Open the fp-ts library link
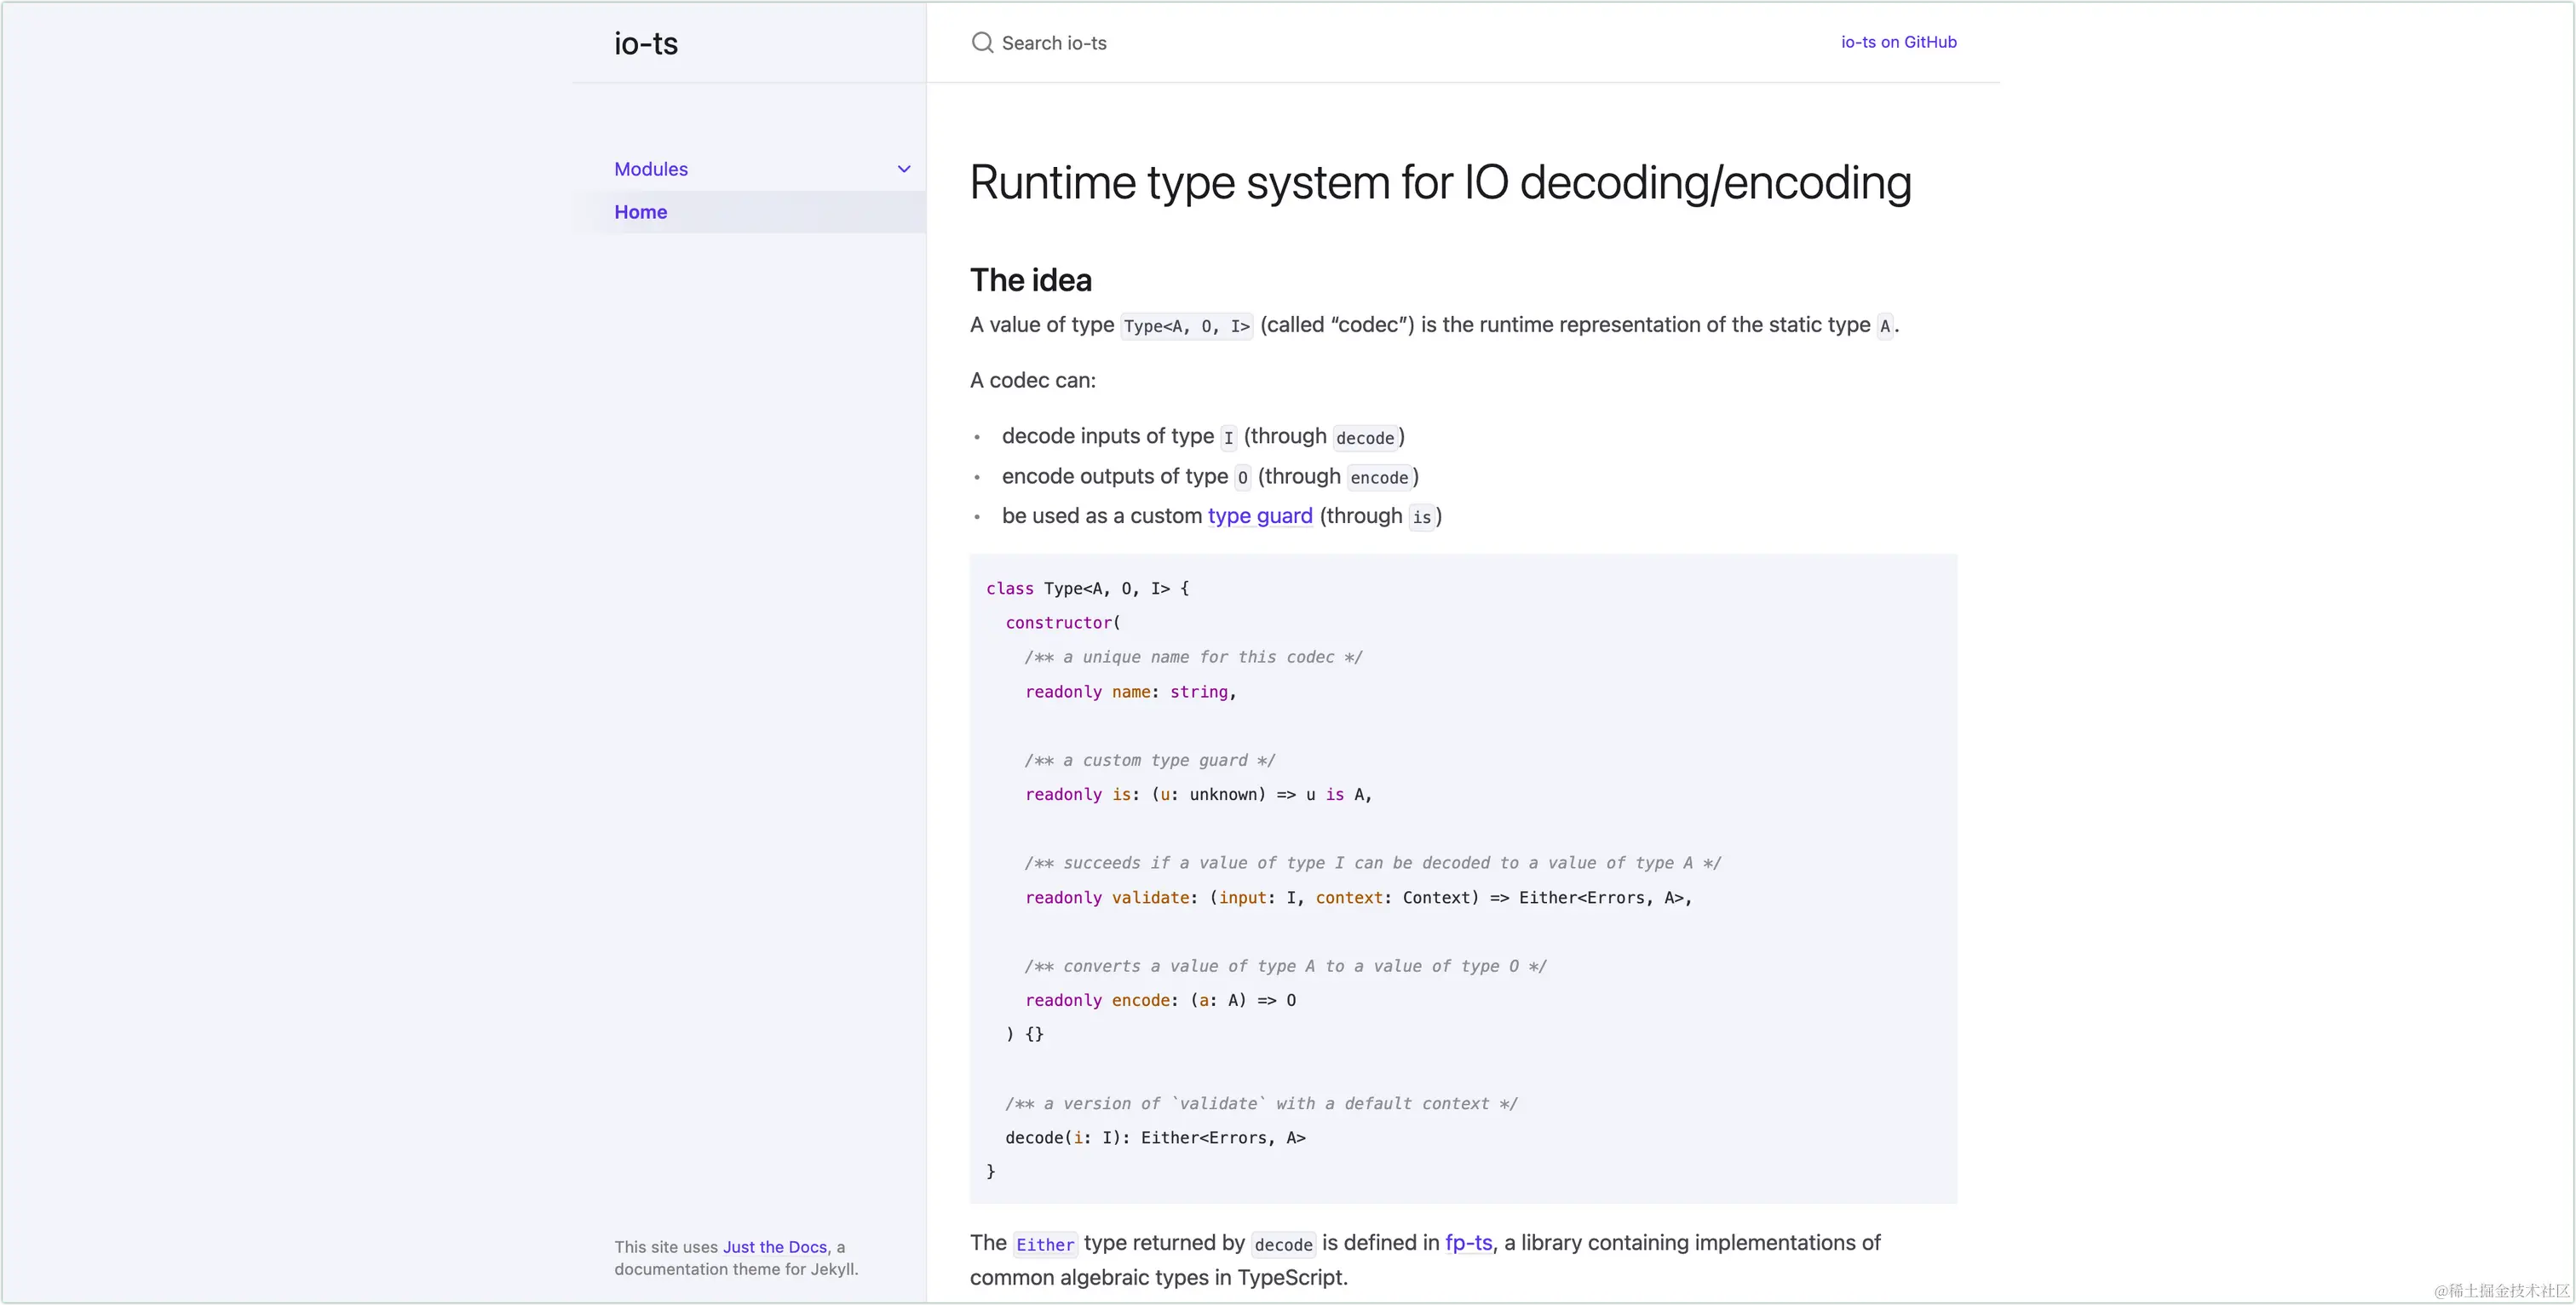The image size is (2576, 1305). click(x=1469, y=1242)
